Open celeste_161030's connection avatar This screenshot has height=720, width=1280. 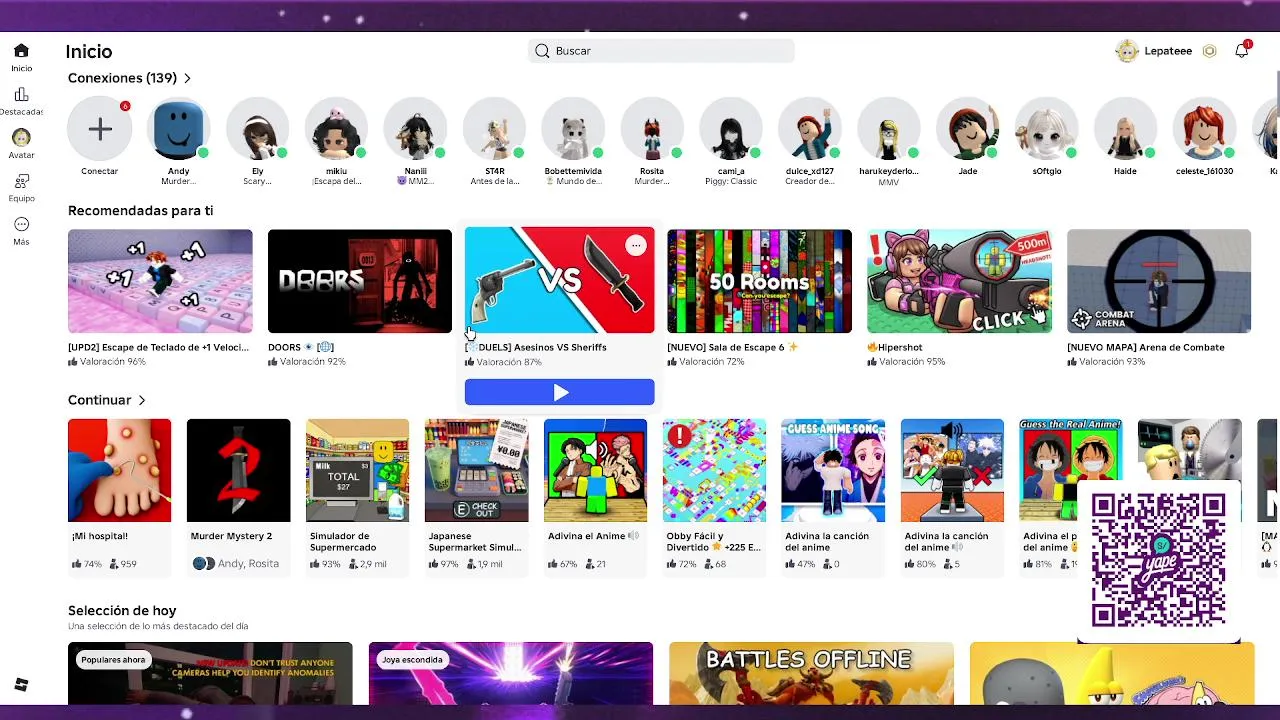coord(1204,129)
